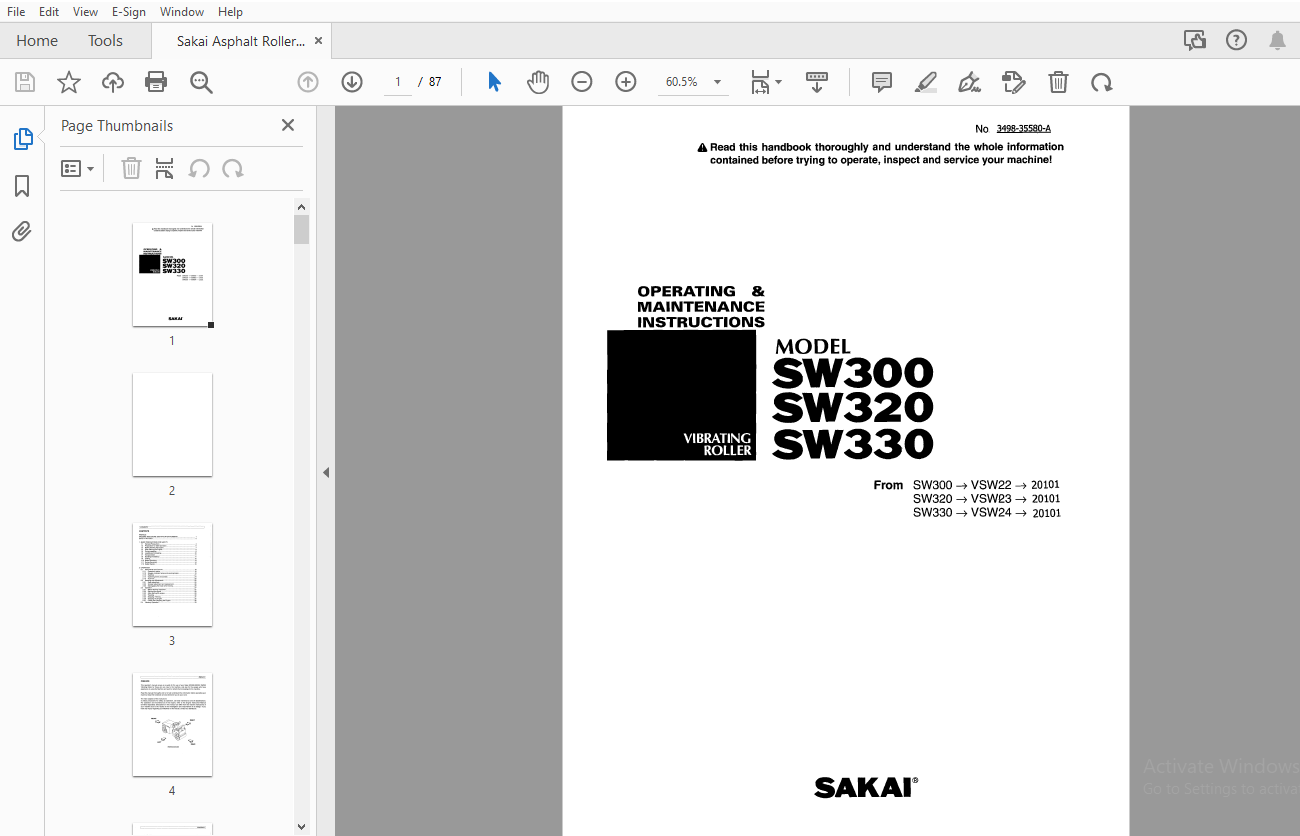Go to the next page arrow
This screenshot has width=1300, height=836.
pos(352,82)
